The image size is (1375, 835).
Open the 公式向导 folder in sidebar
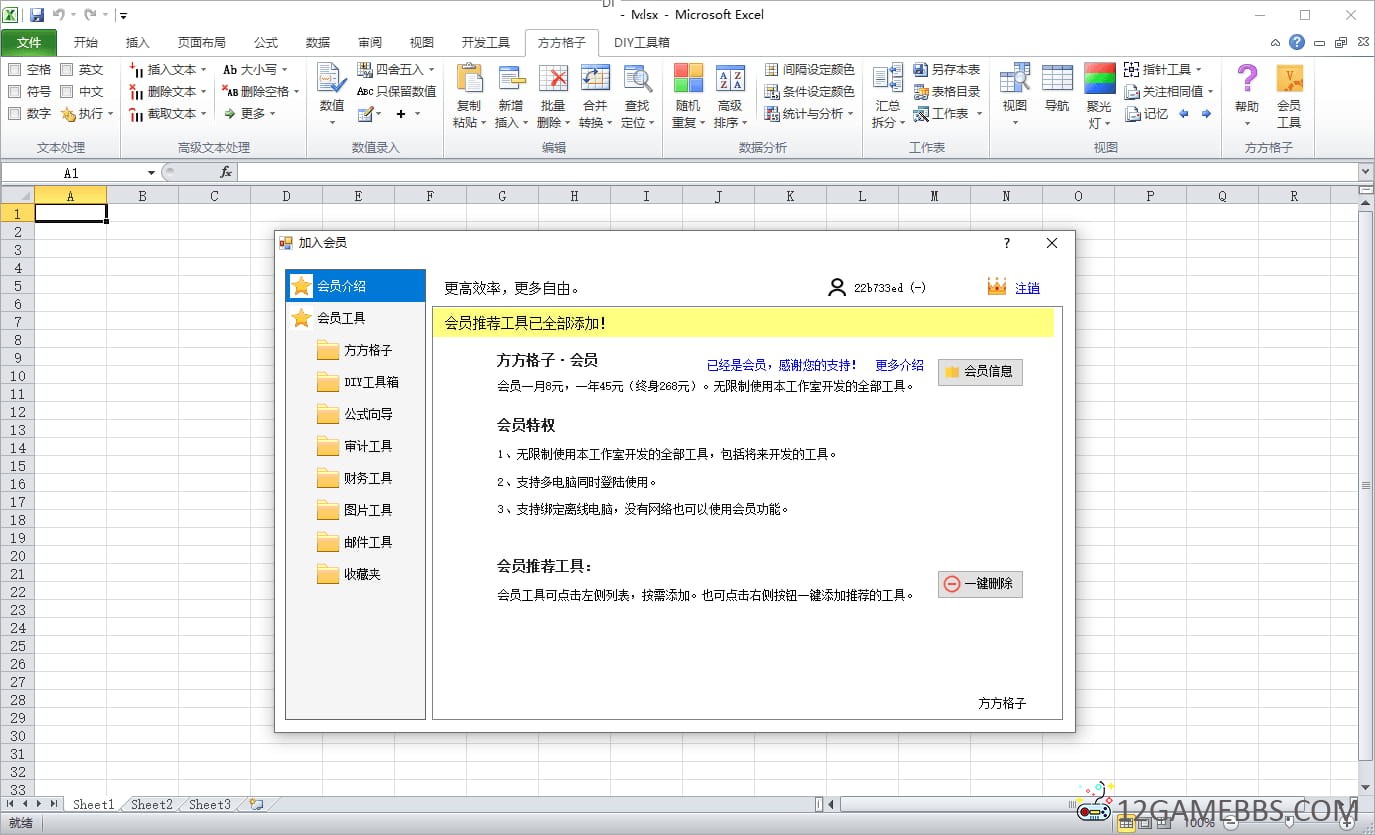356,414
